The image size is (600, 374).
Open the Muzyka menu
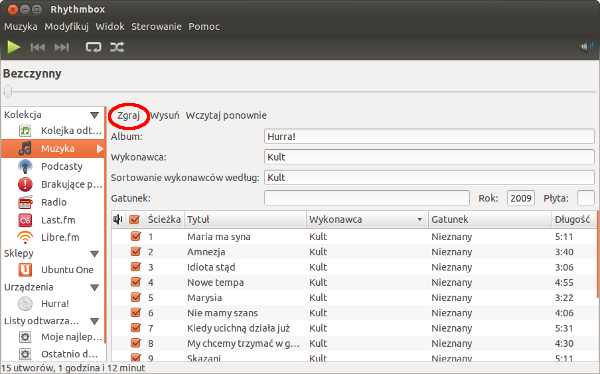[21, 26]
